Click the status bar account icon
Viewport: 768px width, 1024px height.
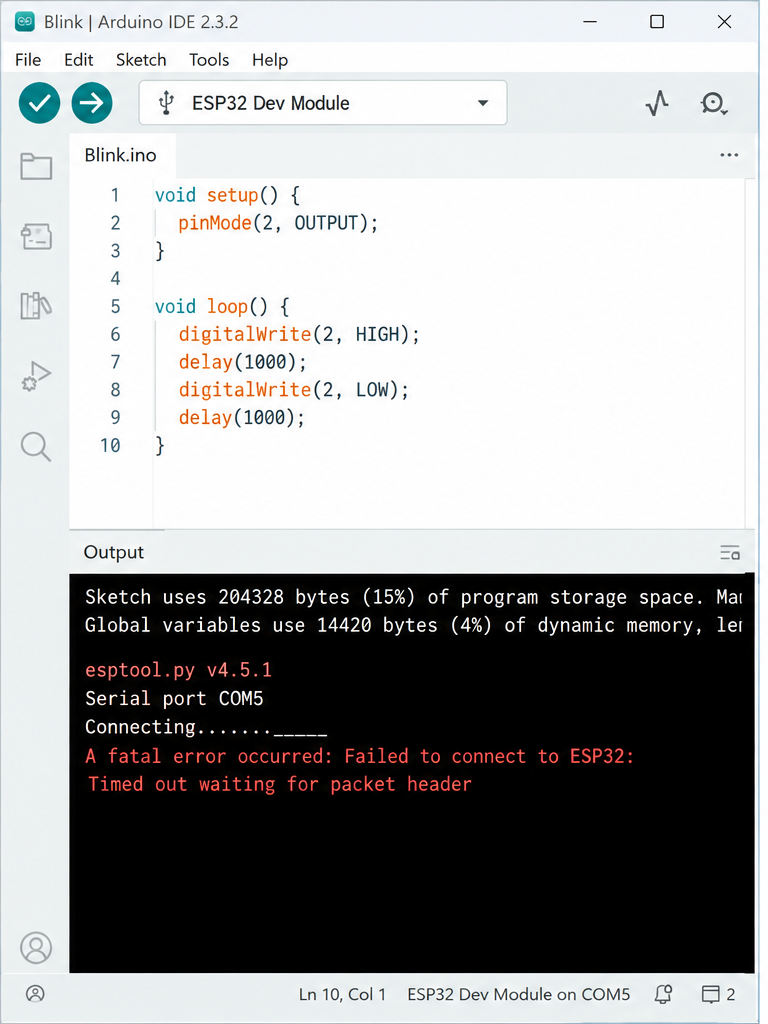35,994
